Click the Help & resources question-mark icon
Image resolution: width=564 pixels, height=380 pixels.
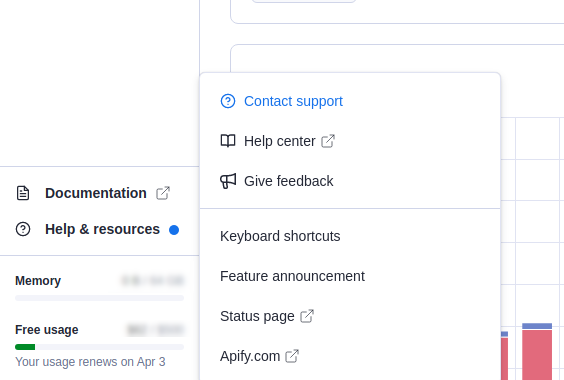pos(23,229)
